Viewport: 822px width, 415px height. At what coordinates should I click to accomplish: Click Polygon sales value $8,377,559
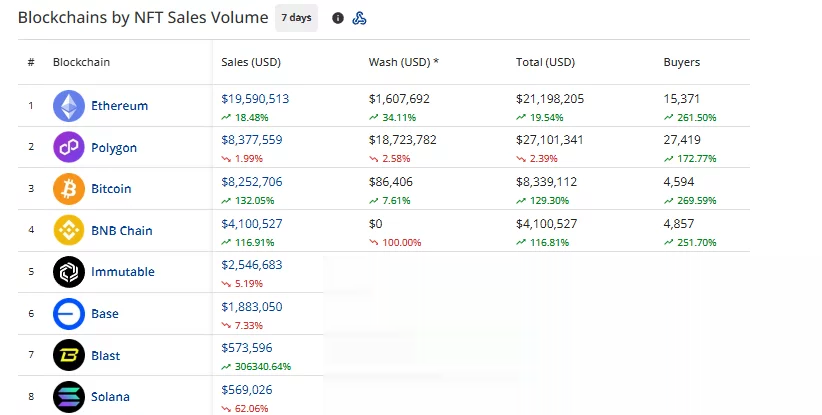click(x=252, y=140)
